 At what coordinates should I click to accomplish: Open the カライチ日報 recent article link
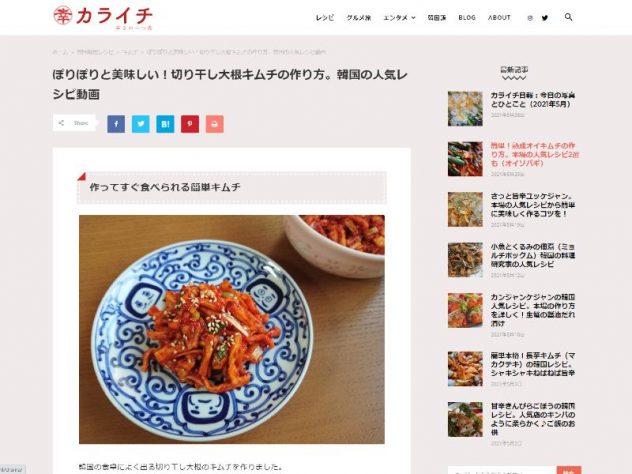point(532,100)
